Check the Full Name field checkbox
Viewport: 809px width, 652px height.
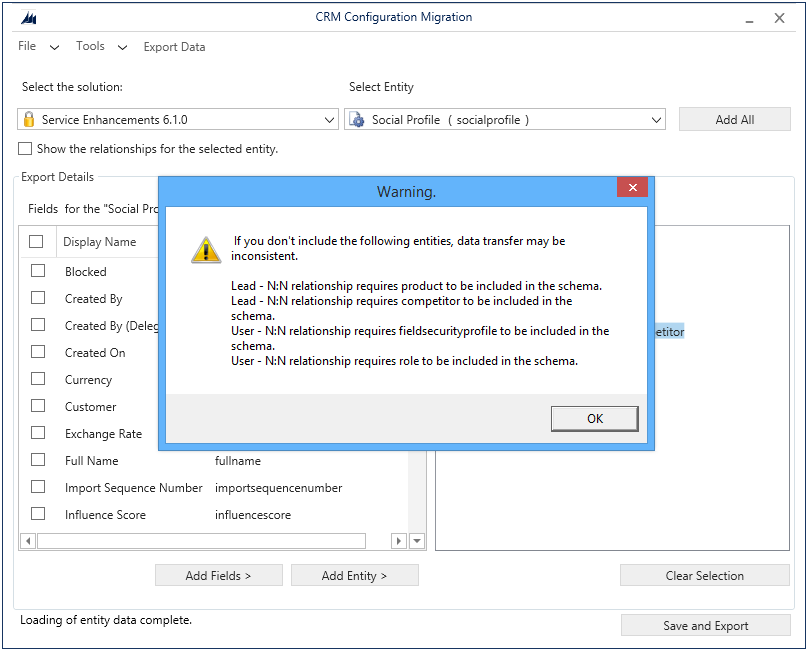(37, 460)
